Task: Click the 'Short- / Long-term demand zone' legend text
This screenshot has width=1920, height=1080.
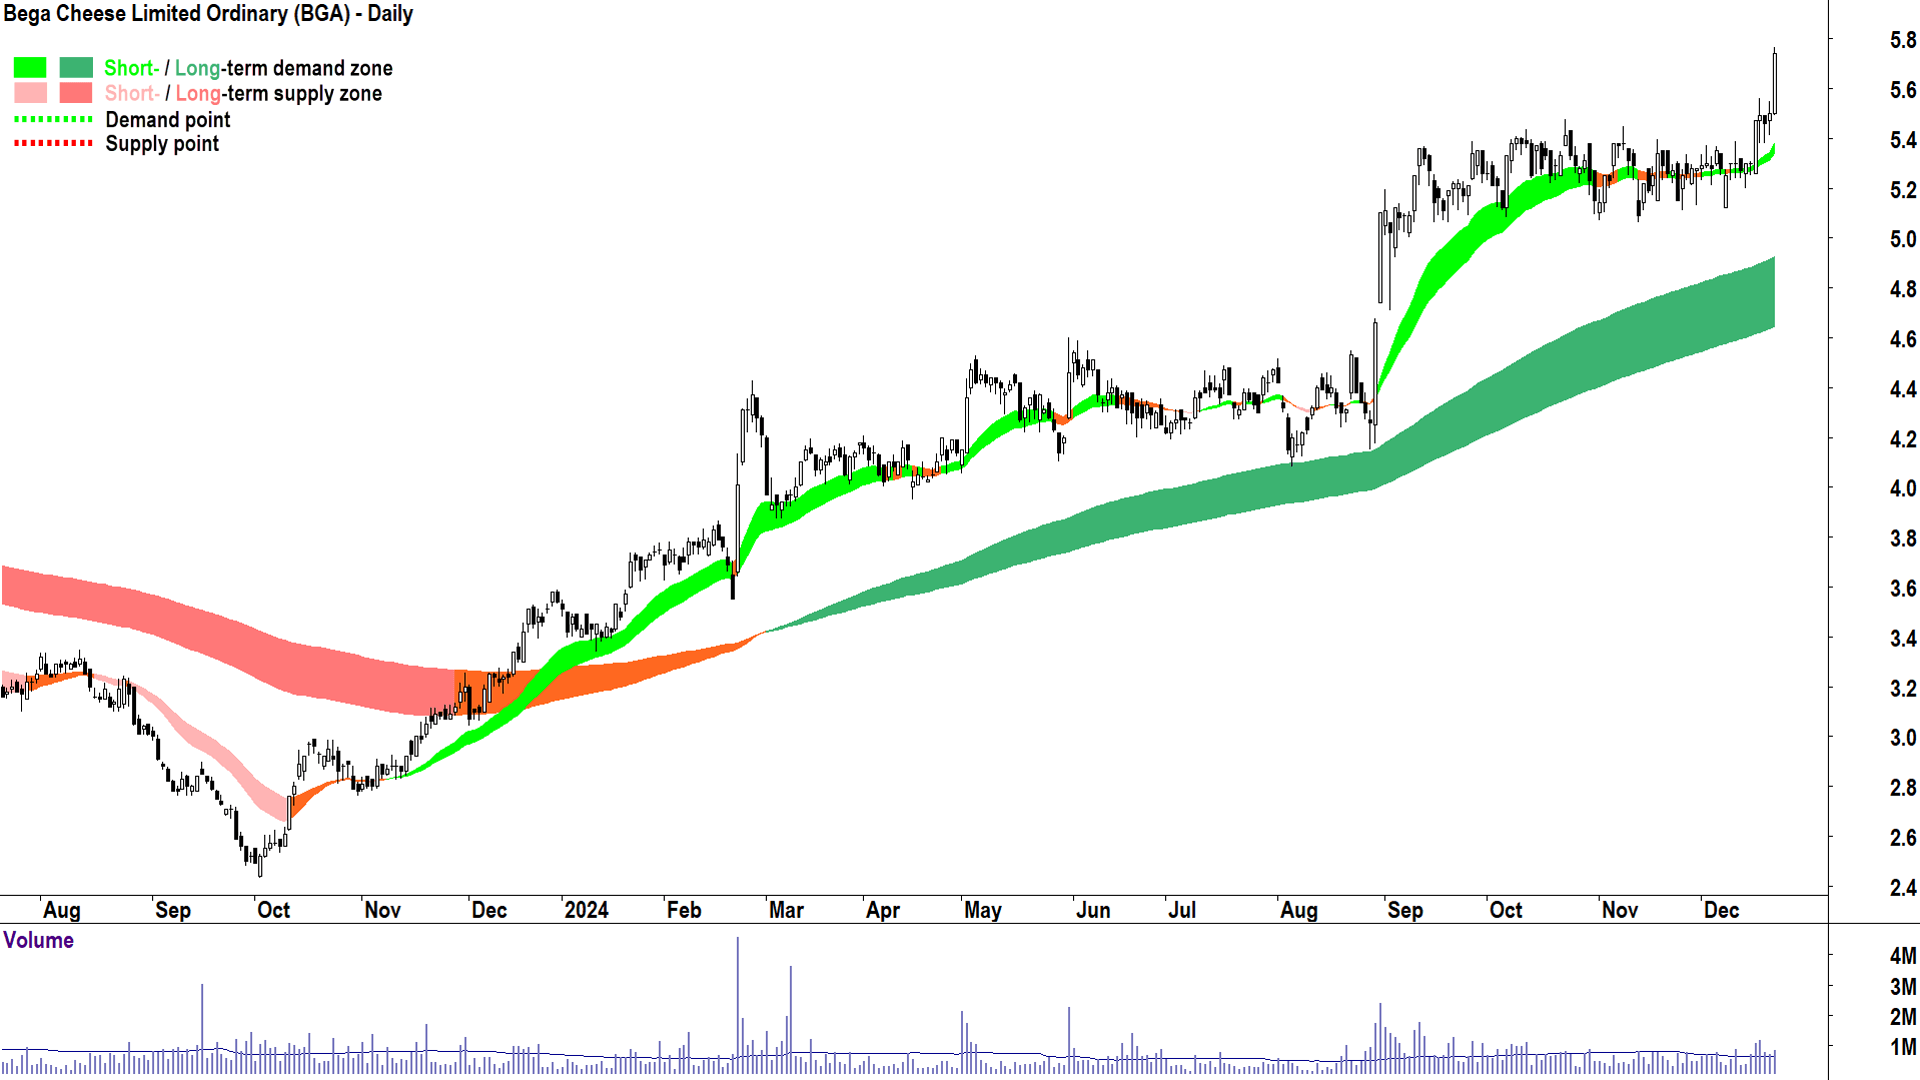Action: pos(248,68)
